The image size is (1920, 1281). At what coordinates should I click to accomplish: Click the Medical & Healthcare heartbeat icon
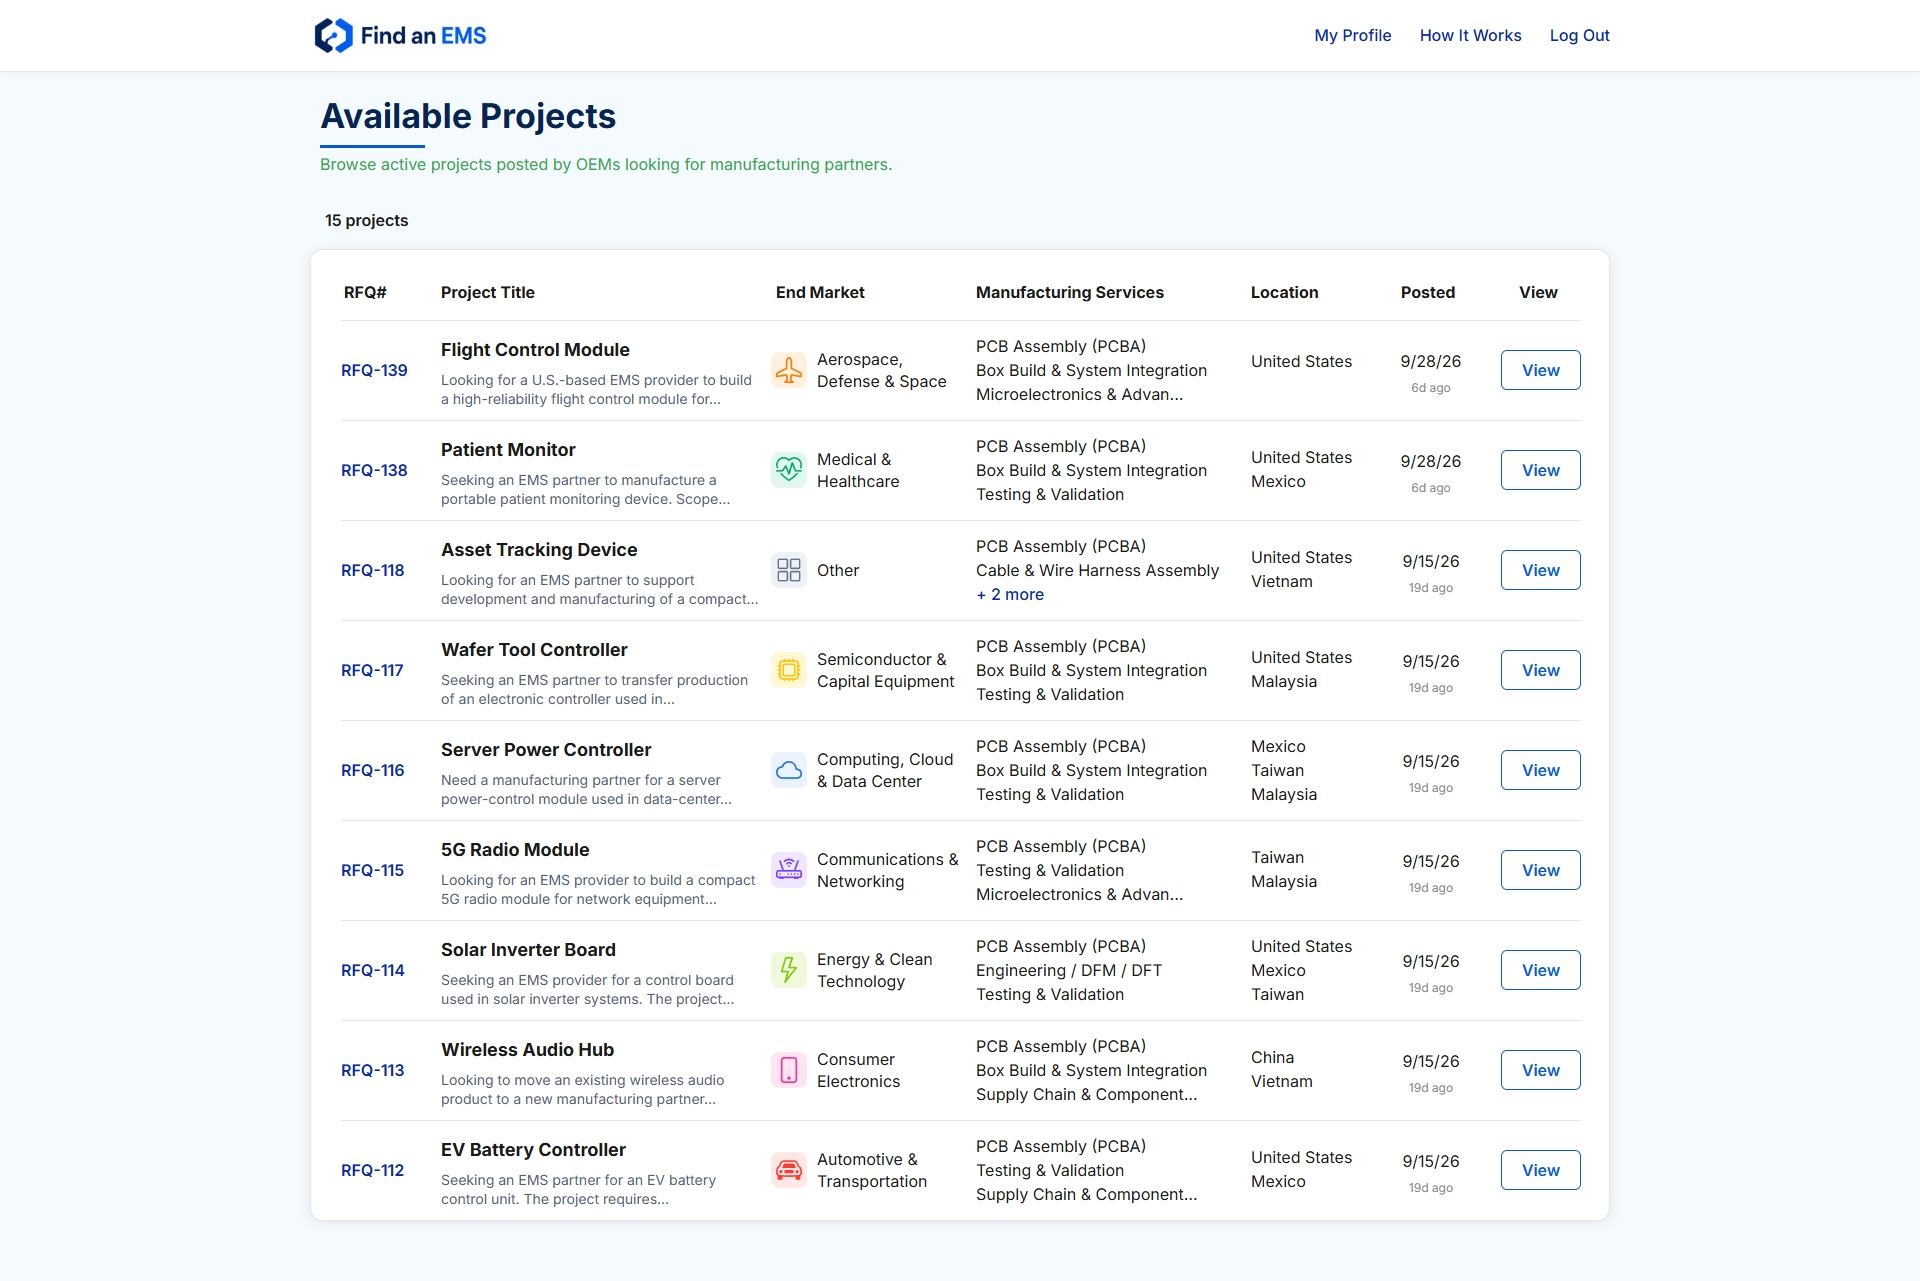click(789, 470)
